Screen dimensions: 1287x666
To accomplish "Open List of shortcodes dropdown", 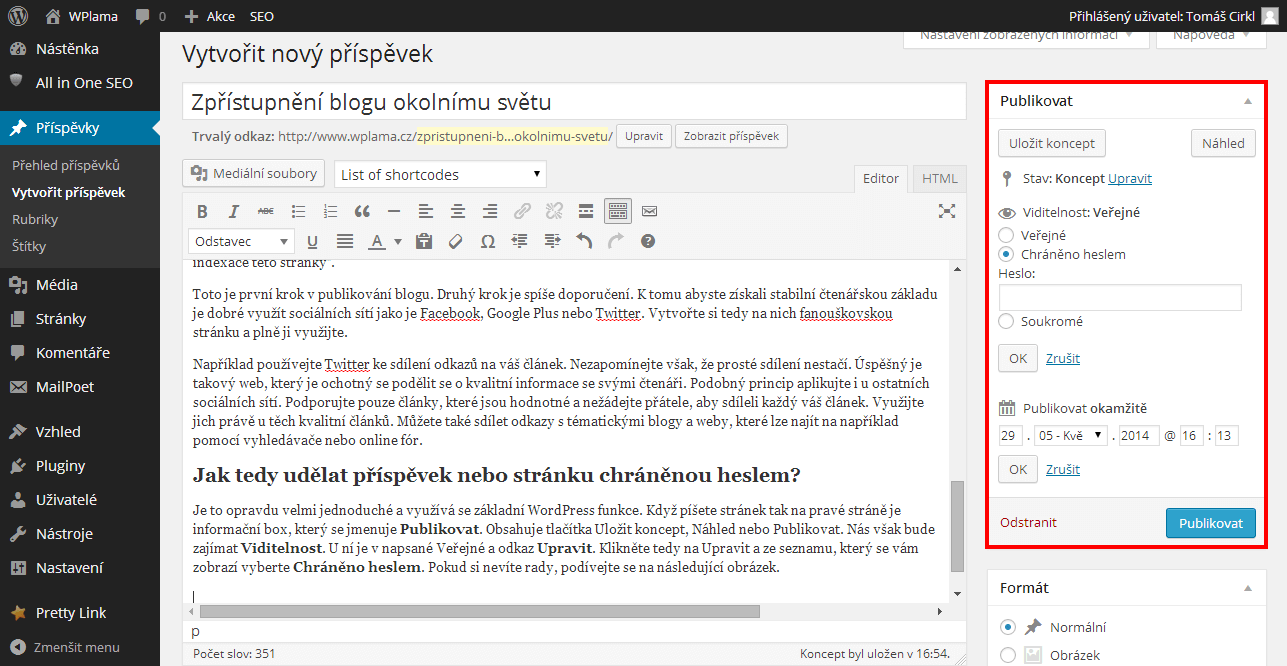I will click(441, 174).
